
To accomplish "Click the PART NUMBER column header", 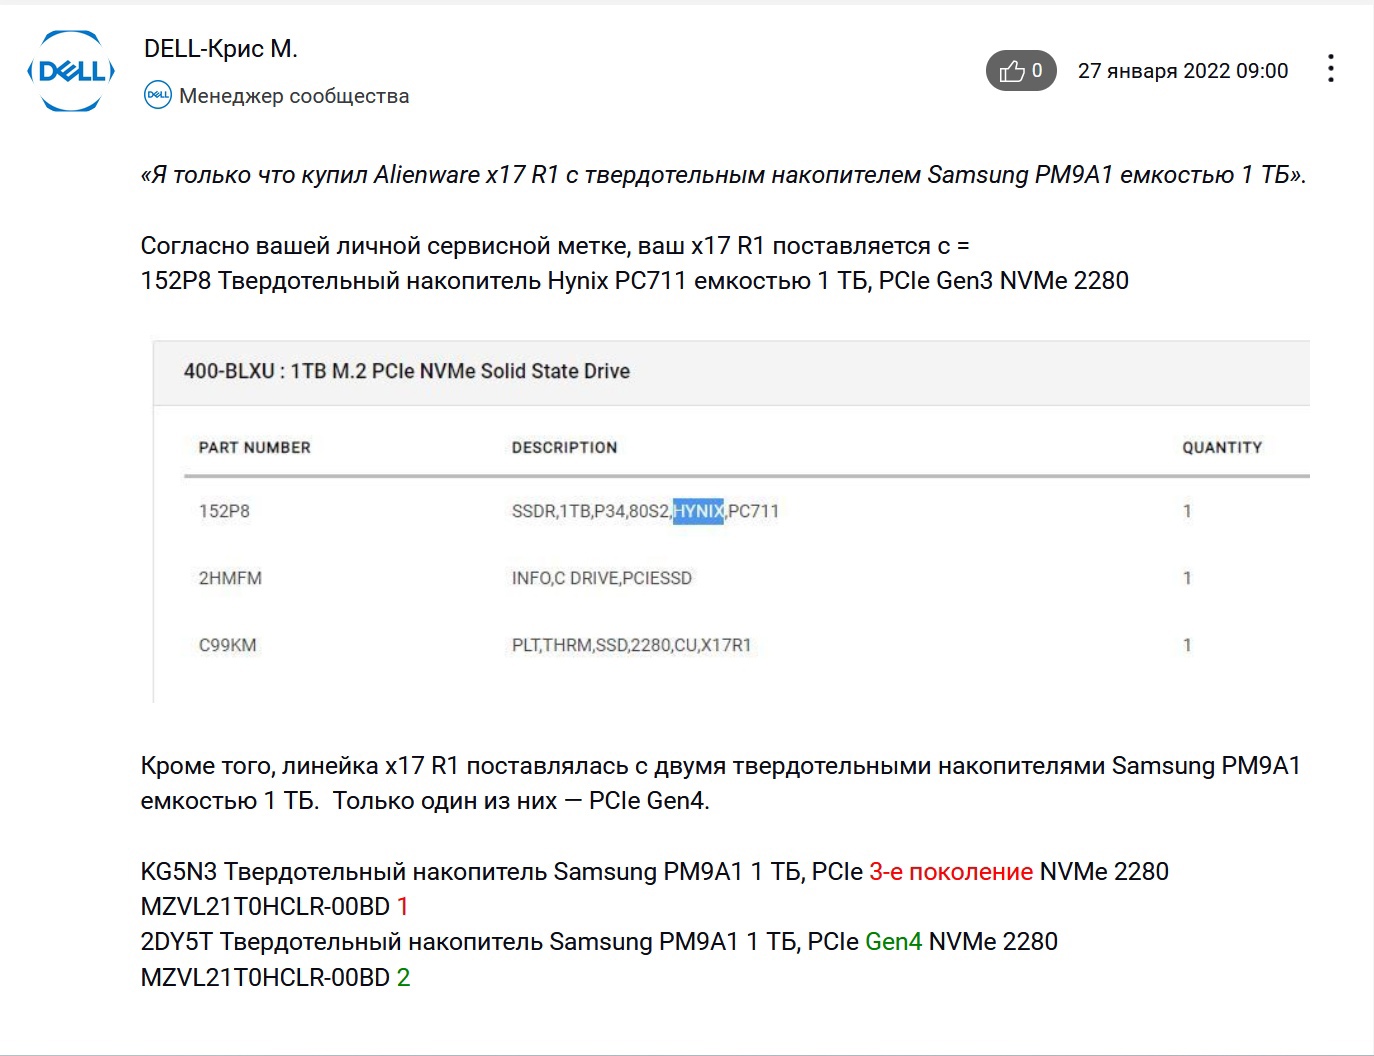I will [254, 447].
